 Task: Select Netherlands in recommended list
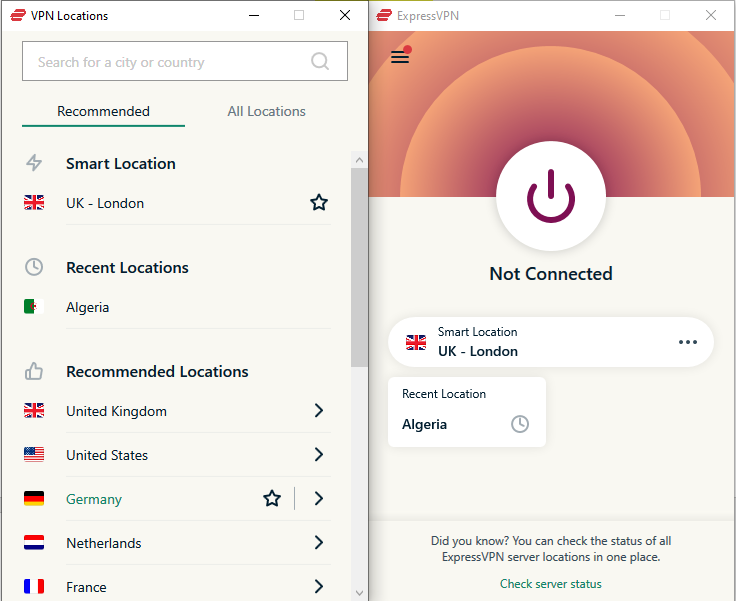(x=104, y=543)
